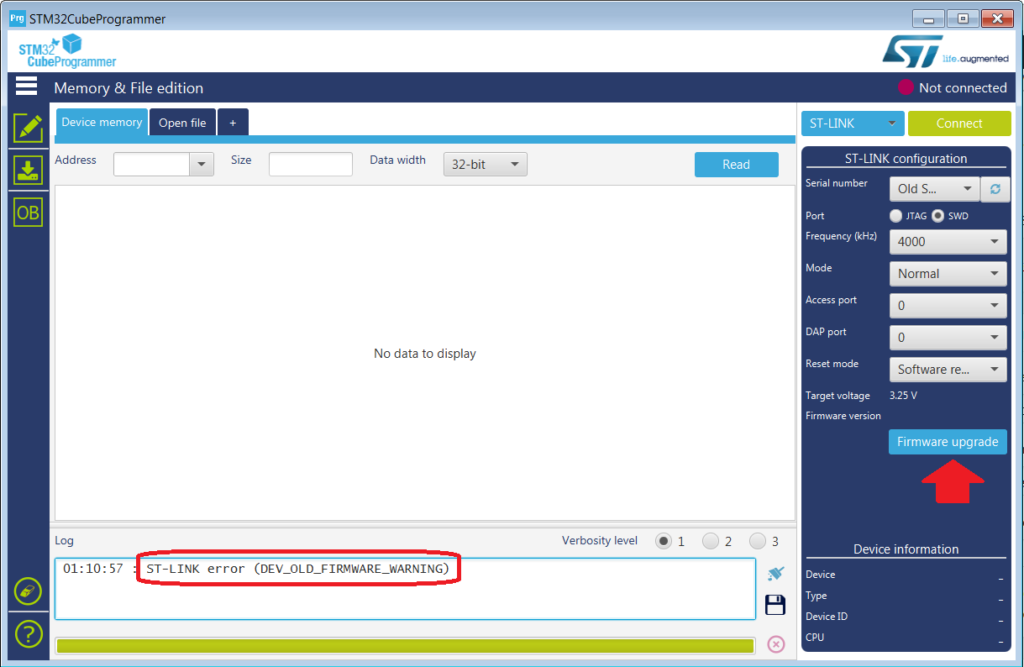Click the green Connect button
The image size is (1024, 667).
[x=959, y=123]
